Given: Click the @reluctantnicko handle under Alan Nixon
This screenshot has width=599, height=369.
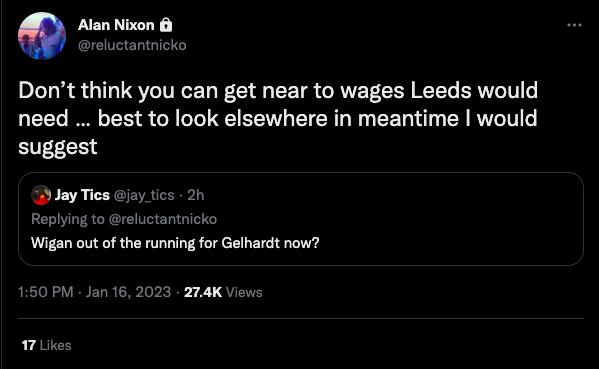Looking at the screenshot, I should point(132,45).
